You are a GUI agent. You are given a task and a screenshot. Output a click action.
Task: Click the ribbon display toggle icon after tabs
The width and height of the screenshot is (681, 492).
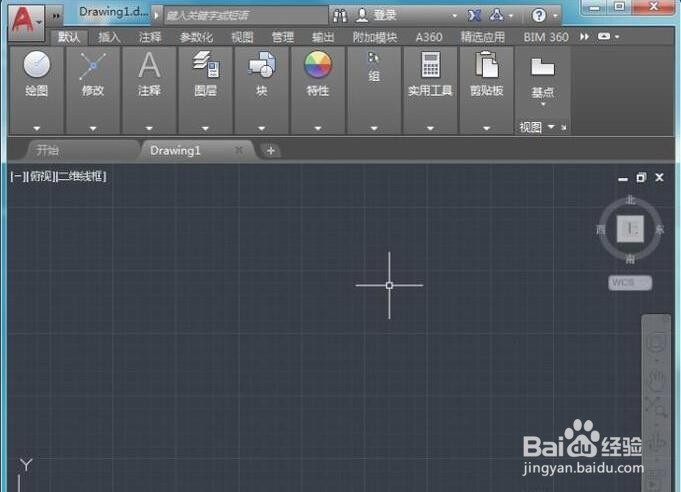pos(604,36)
